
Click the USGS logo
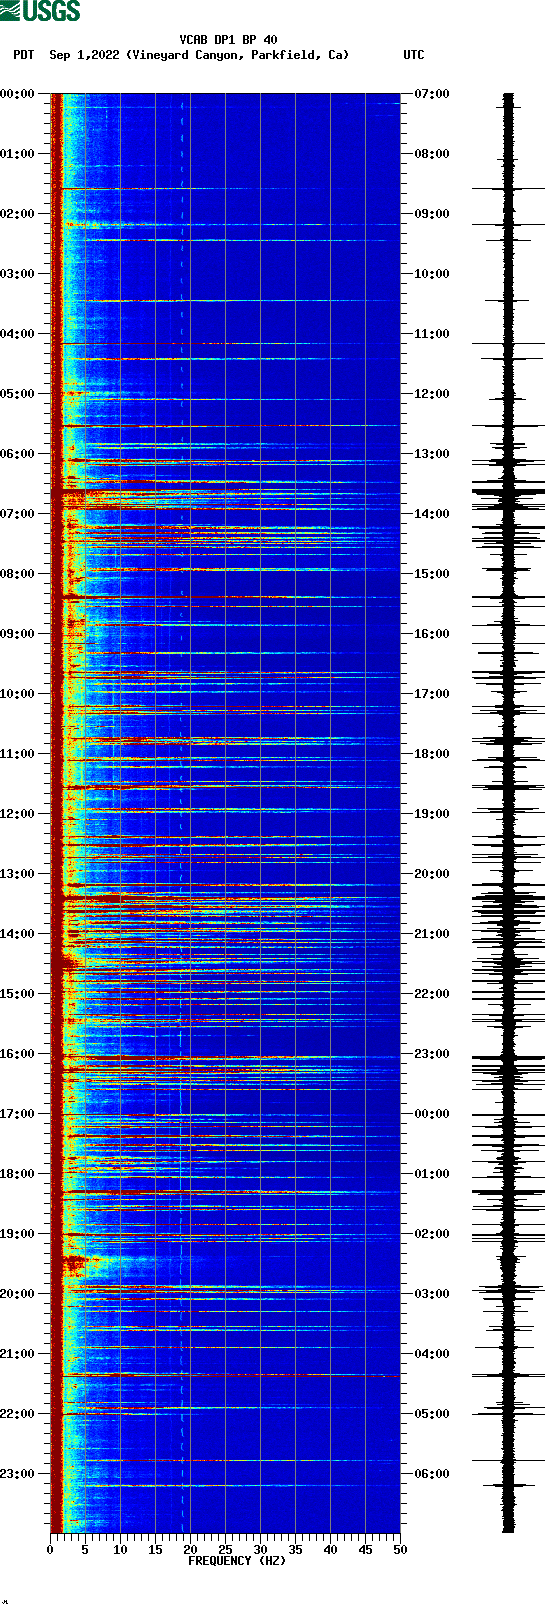click(x=40, y=11)
